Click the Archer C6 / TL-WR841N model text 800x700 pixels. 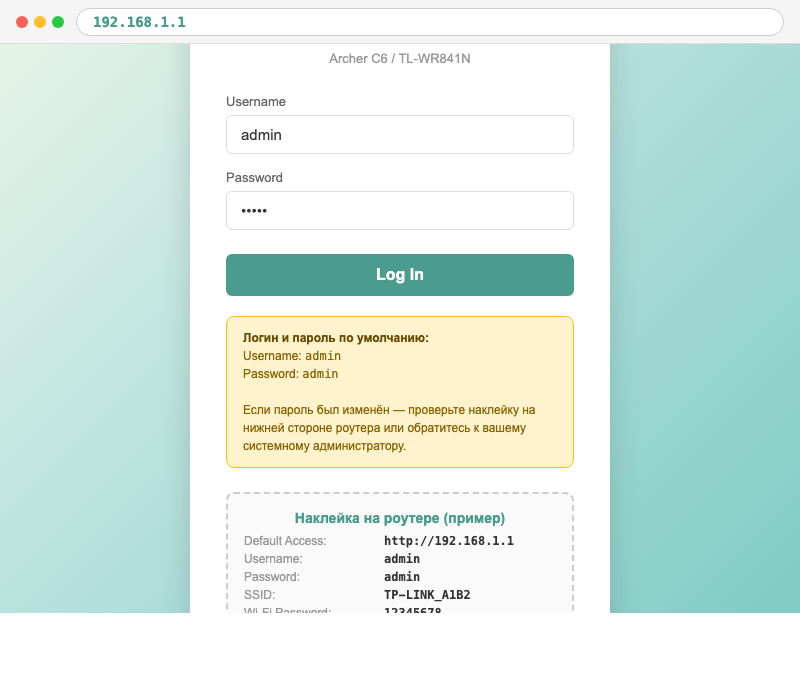coord(400,59)
